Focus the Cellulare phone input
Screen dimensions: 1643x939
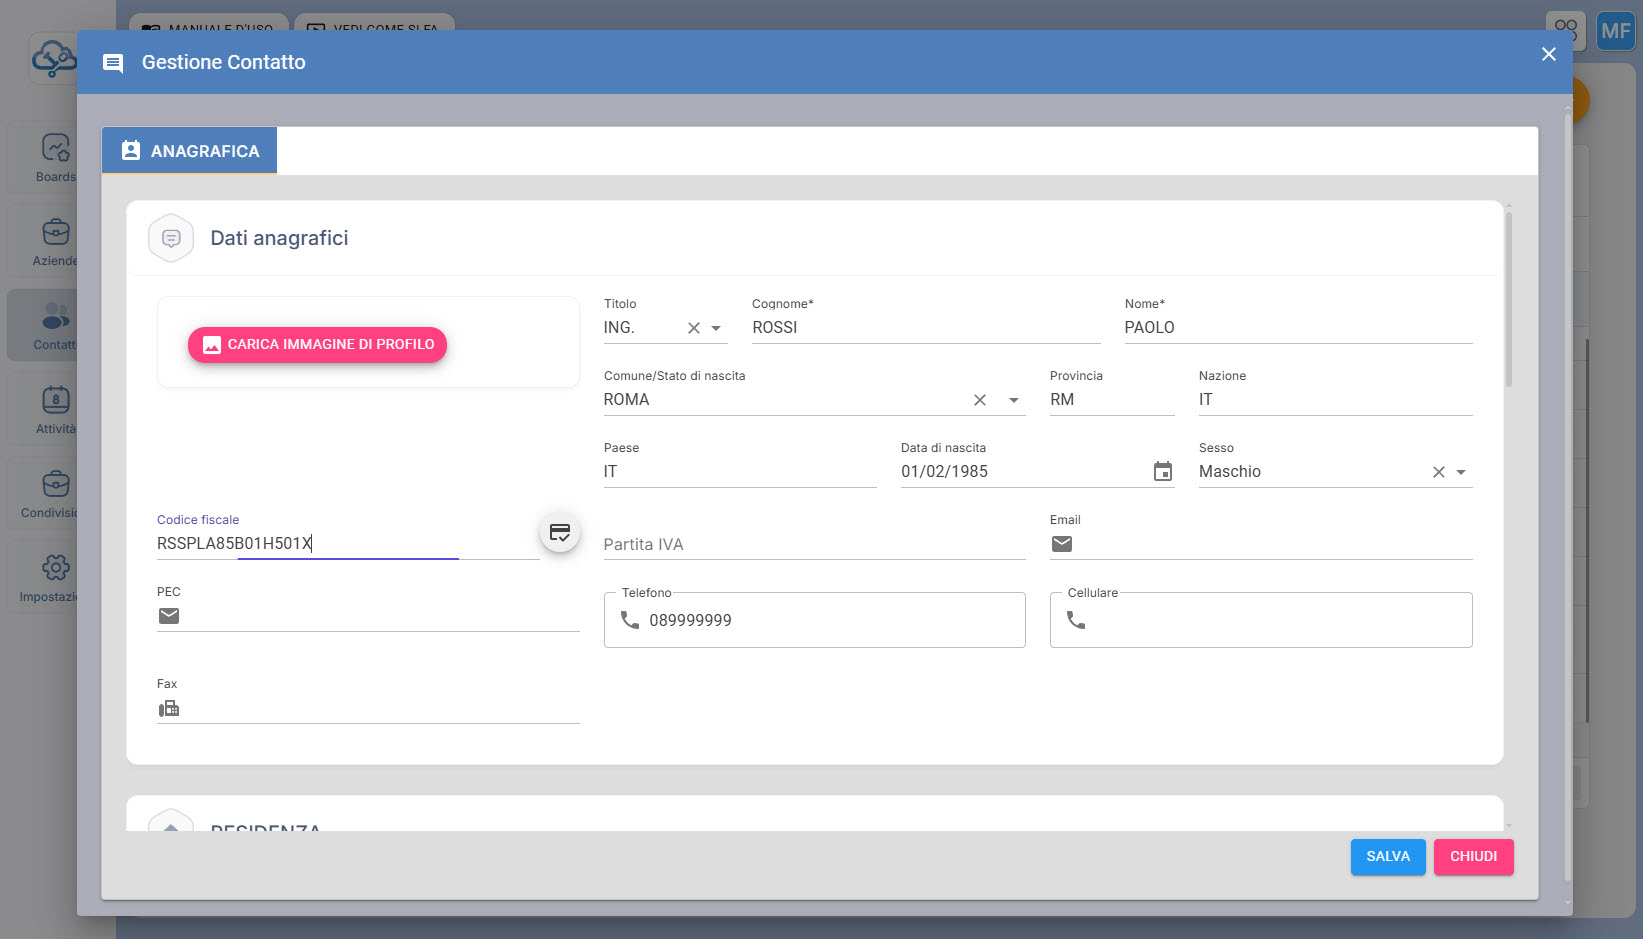(1275, 621)
